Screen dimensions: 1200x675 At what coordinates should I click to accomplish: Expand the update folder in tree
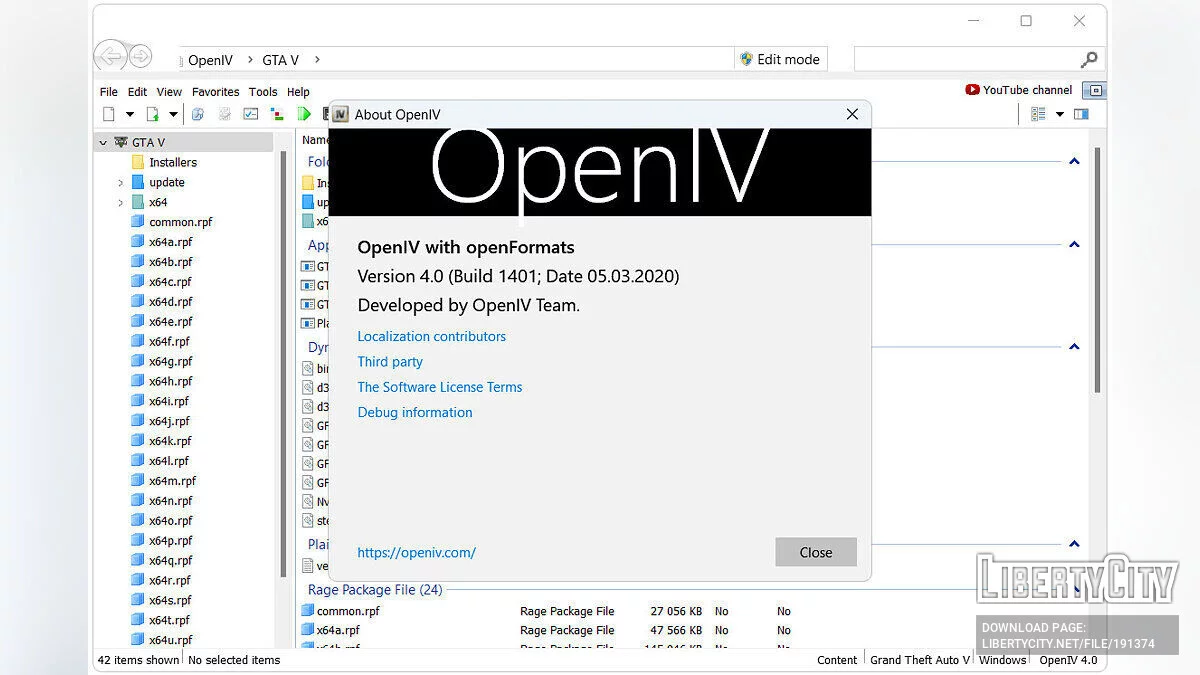[x=121, y=183]
